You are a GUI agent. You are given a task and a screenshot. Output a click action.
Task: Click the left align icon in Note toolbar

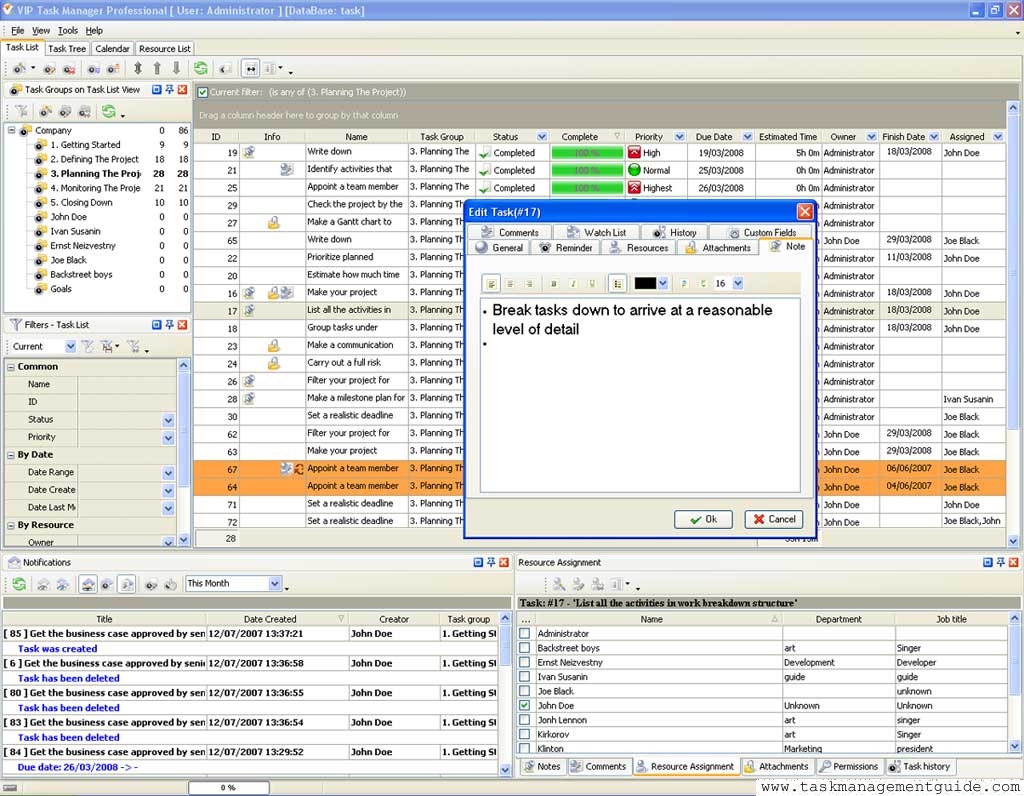[491, 283]
